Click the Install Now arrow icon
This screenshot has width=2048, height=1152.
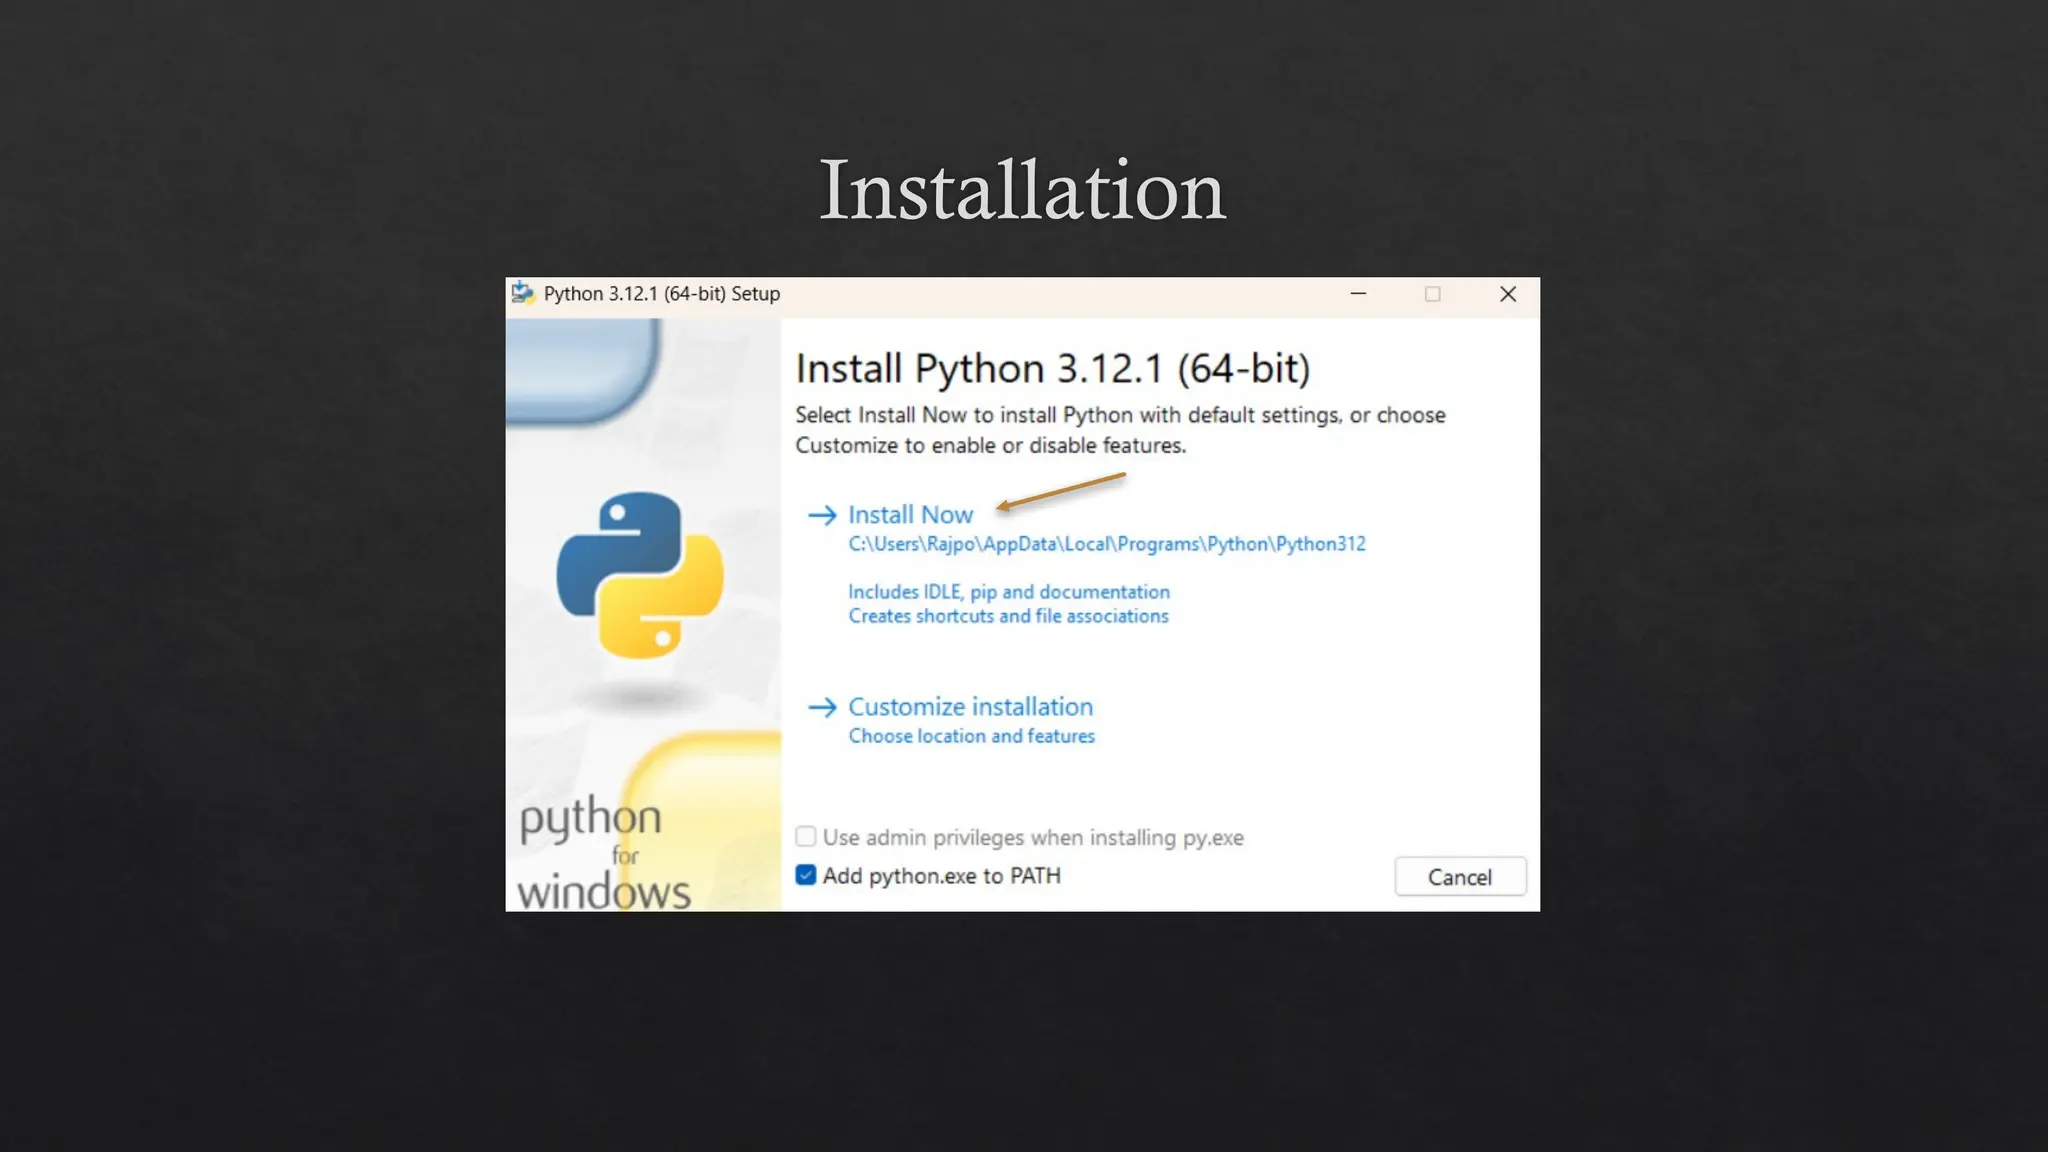coord(822,515)
